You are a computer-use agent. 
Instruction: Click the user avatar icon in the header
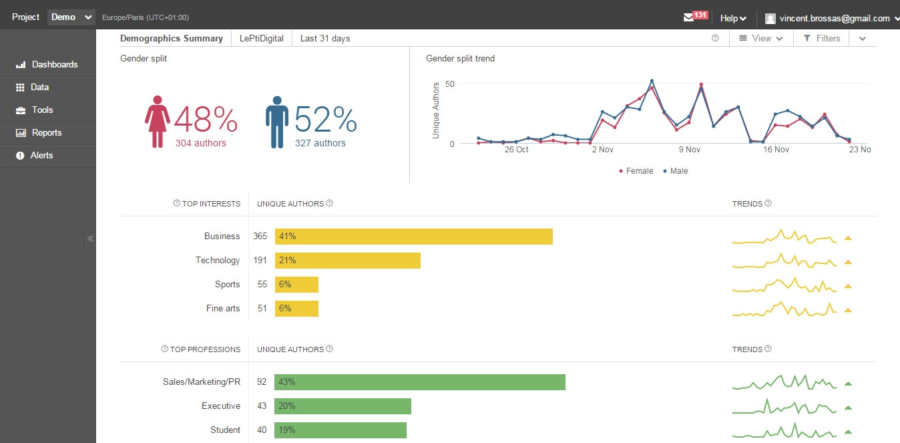770,18
